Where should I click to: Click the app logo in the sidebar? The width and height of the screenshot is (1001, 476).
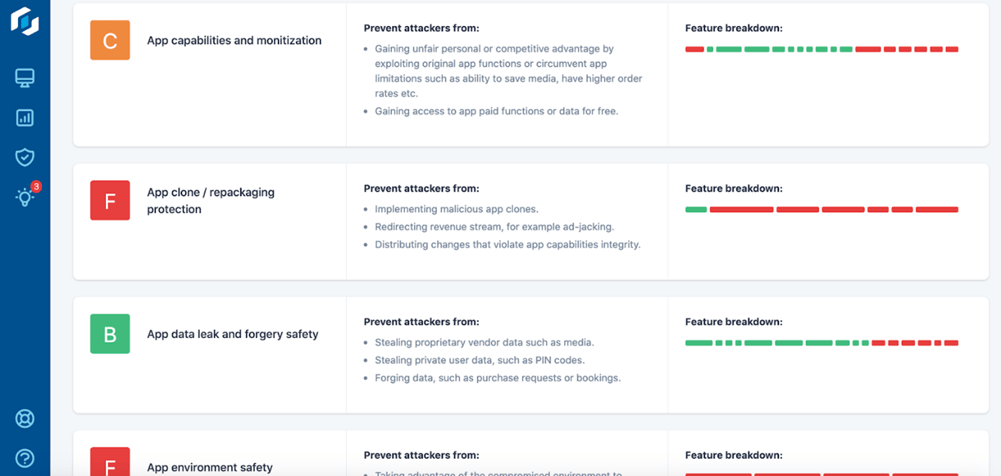tap(25, 20)
